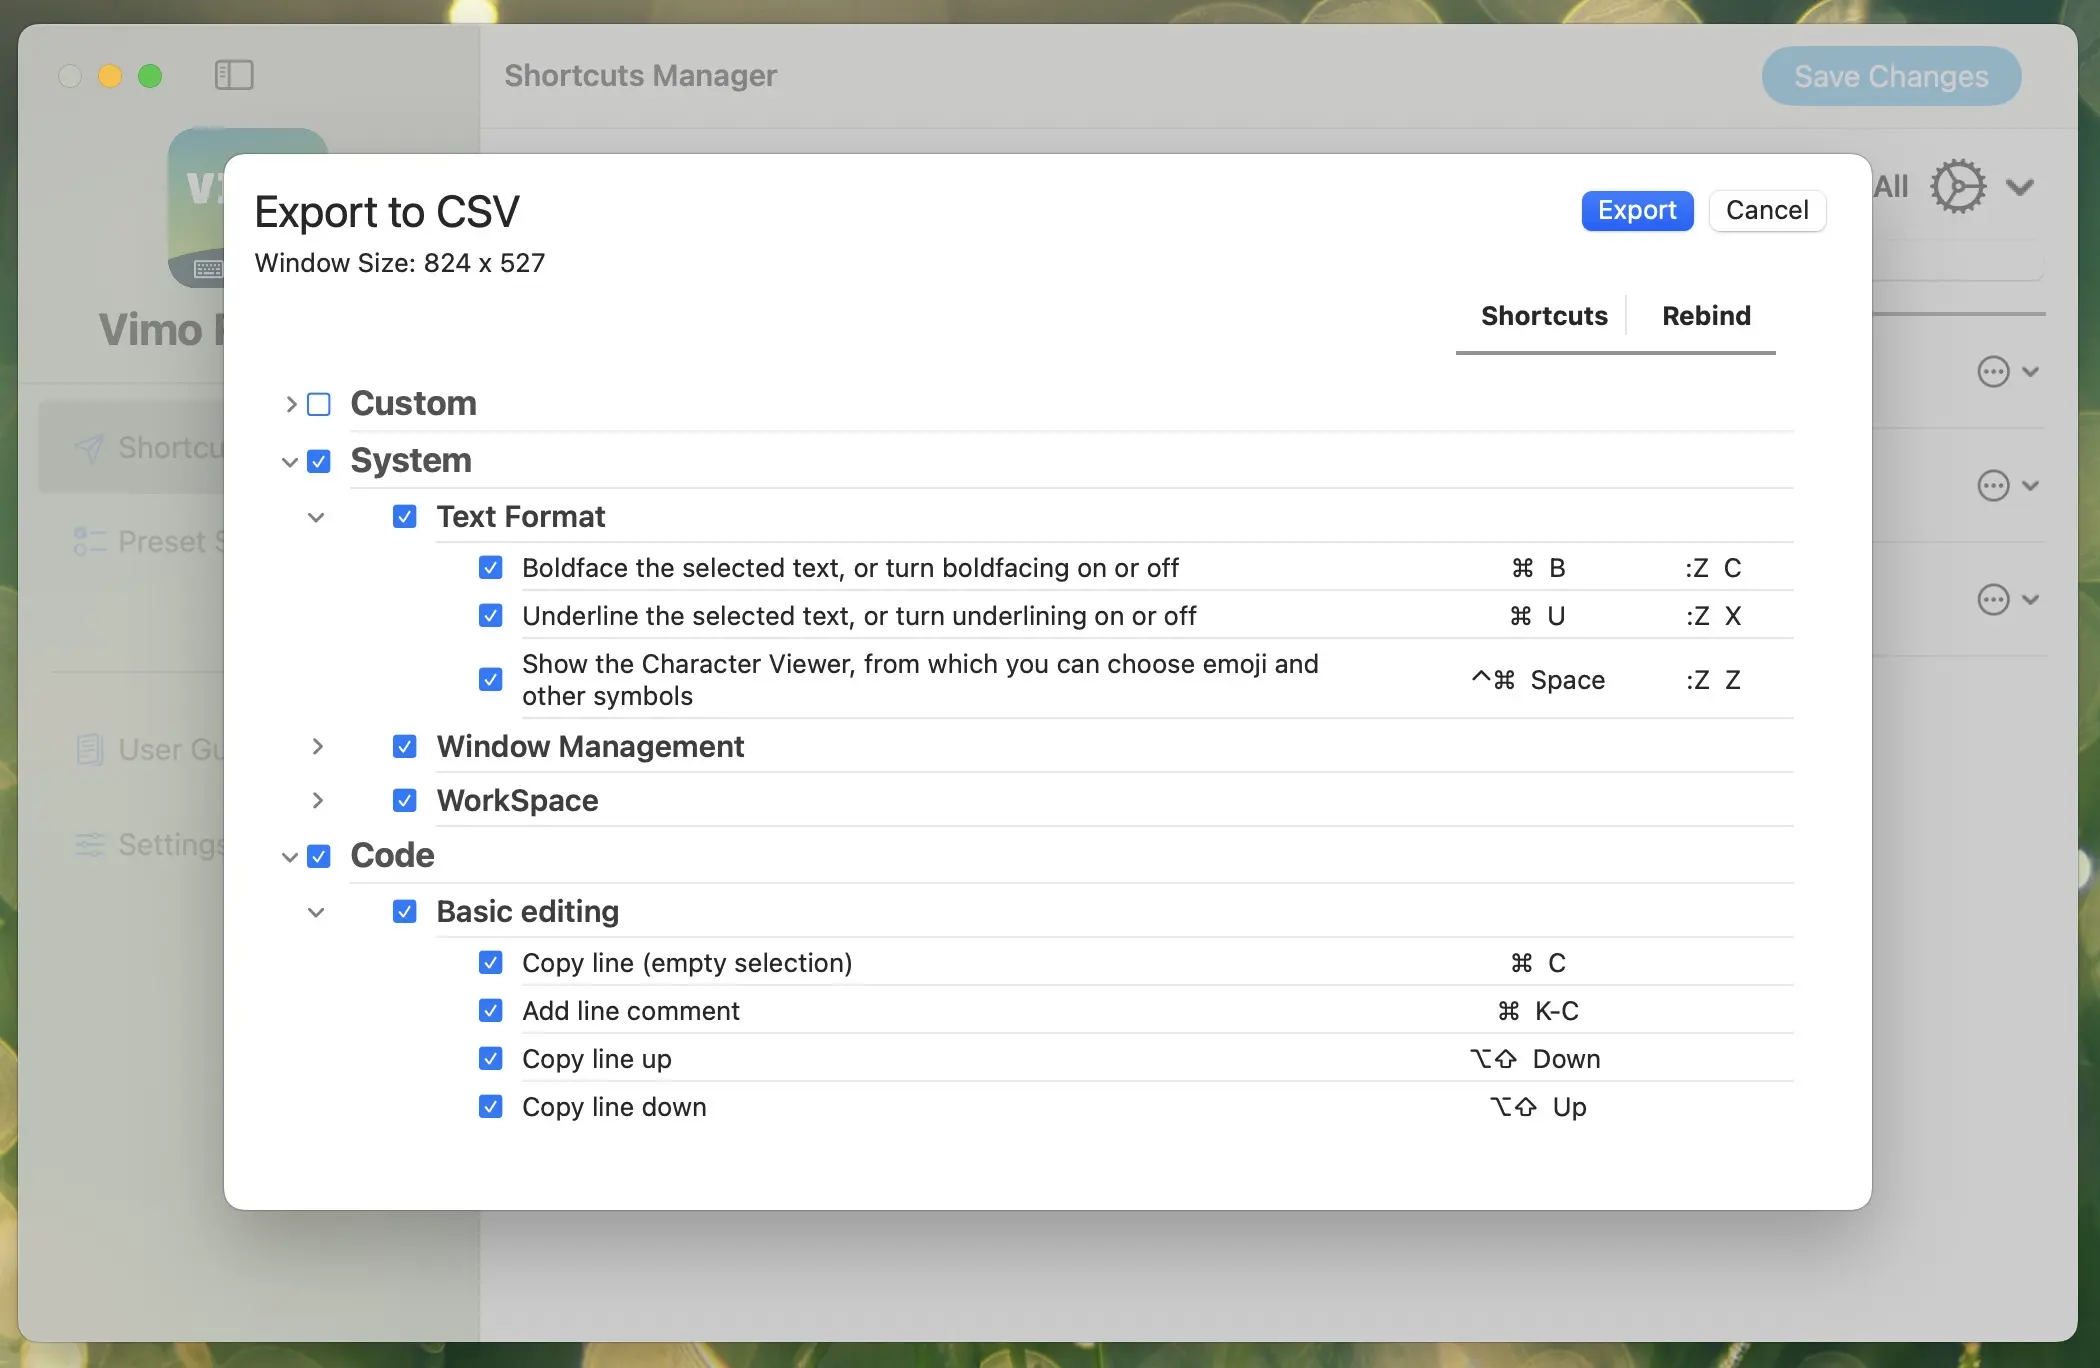This screenshot has height=1368, width=2100.
Task: Click the third ellipsis circle icon on right
Action: (1993, 600)
